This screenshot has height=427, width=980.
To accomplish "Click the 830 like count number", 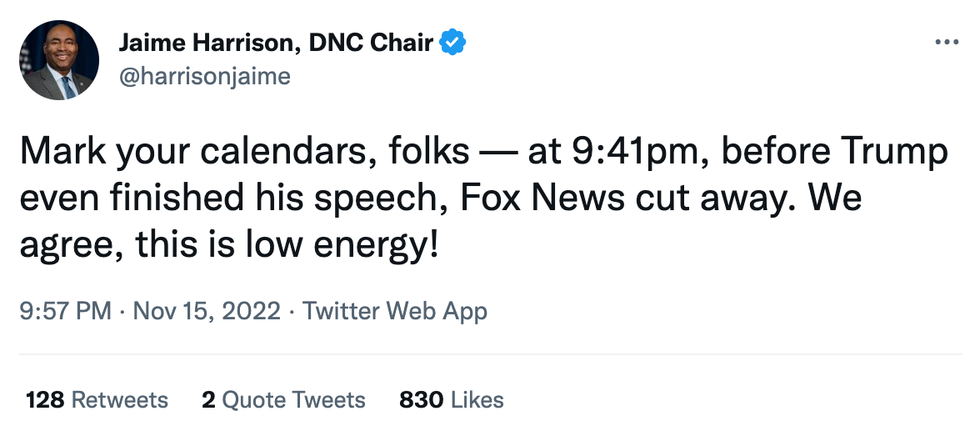I will pyautogui.click(x=420, y=400).
